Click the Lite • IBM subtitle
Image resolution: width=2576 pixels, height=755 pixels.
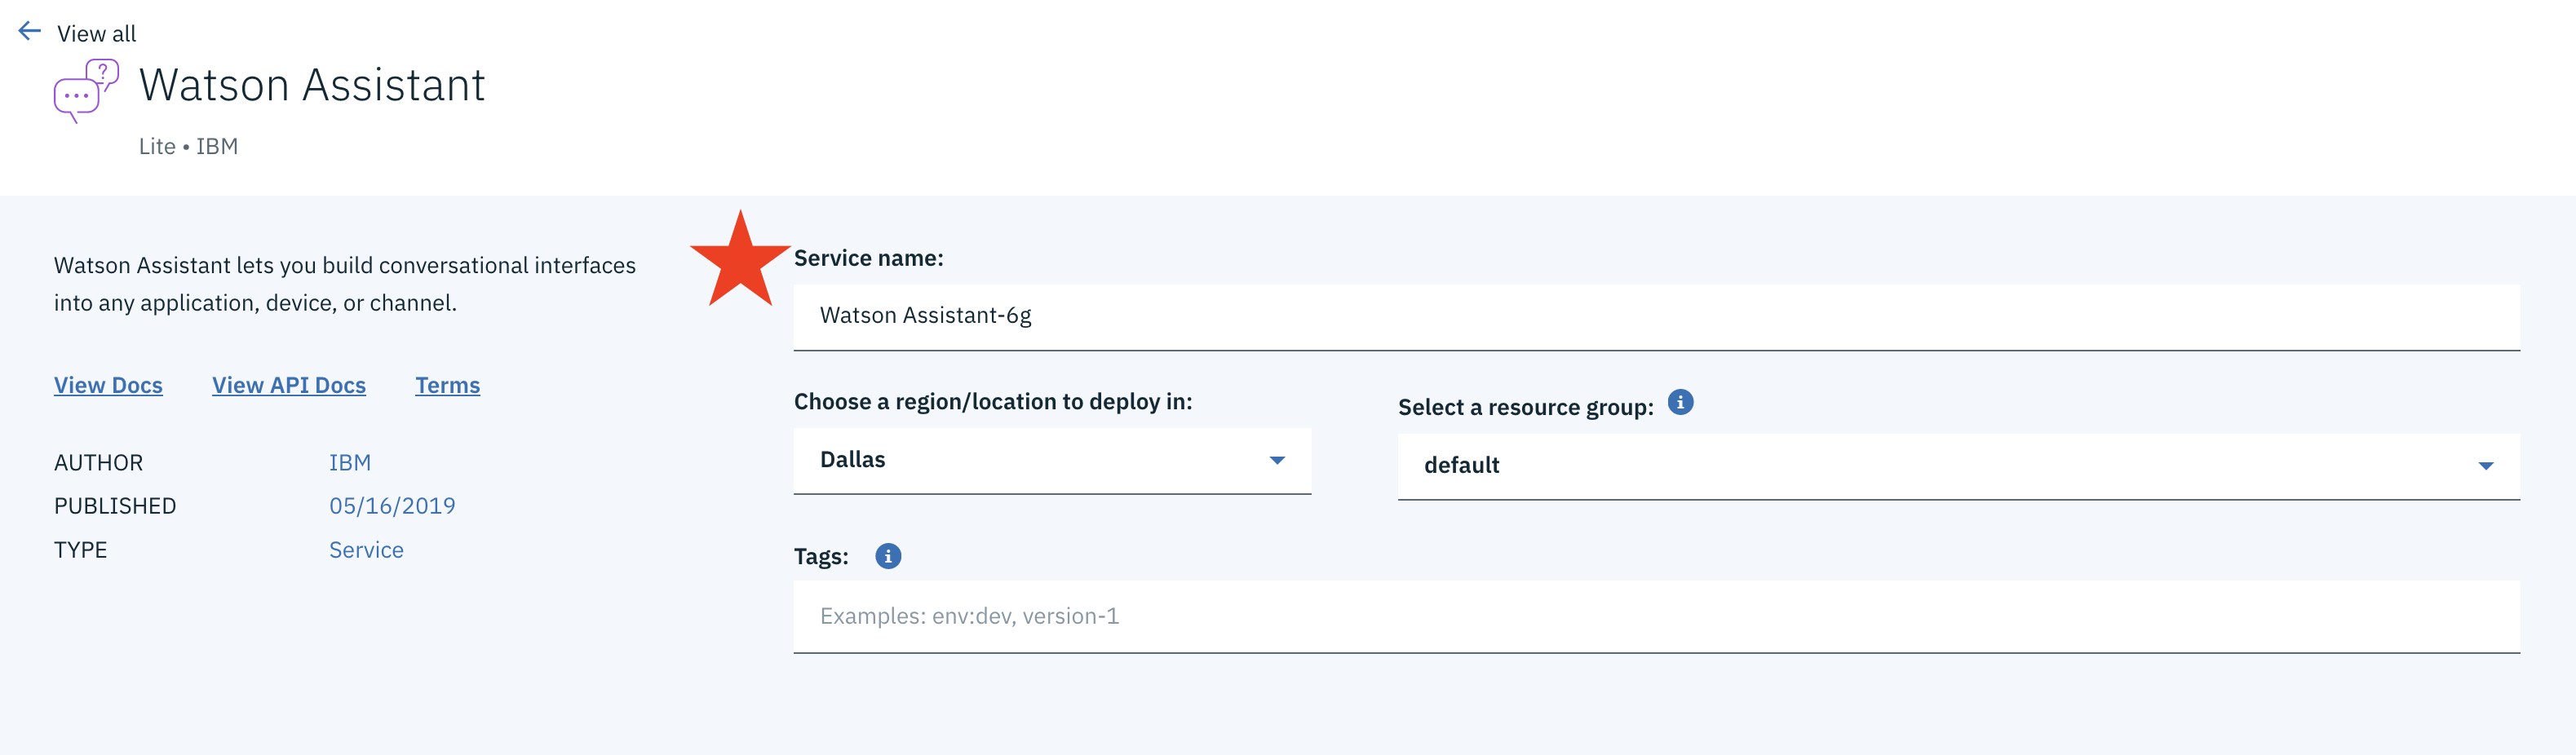(x=188, y=146)
